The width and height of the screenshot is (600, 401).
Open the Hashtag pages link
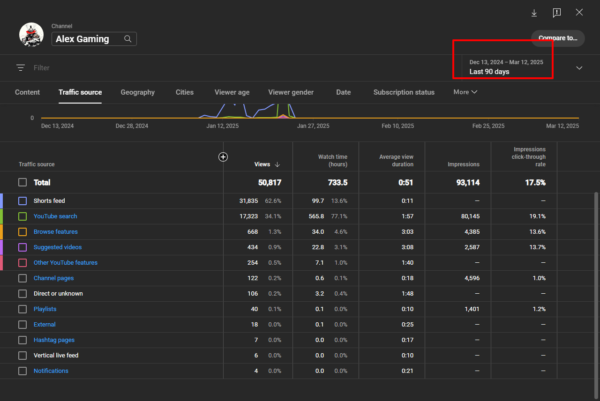tap(54, 340)
